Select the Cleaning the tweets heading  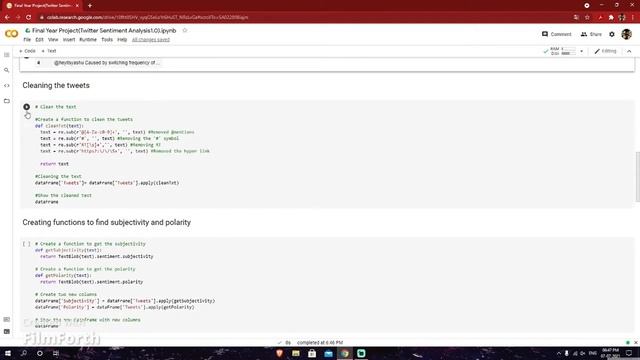pyautogui.click(x=56, y=85)
